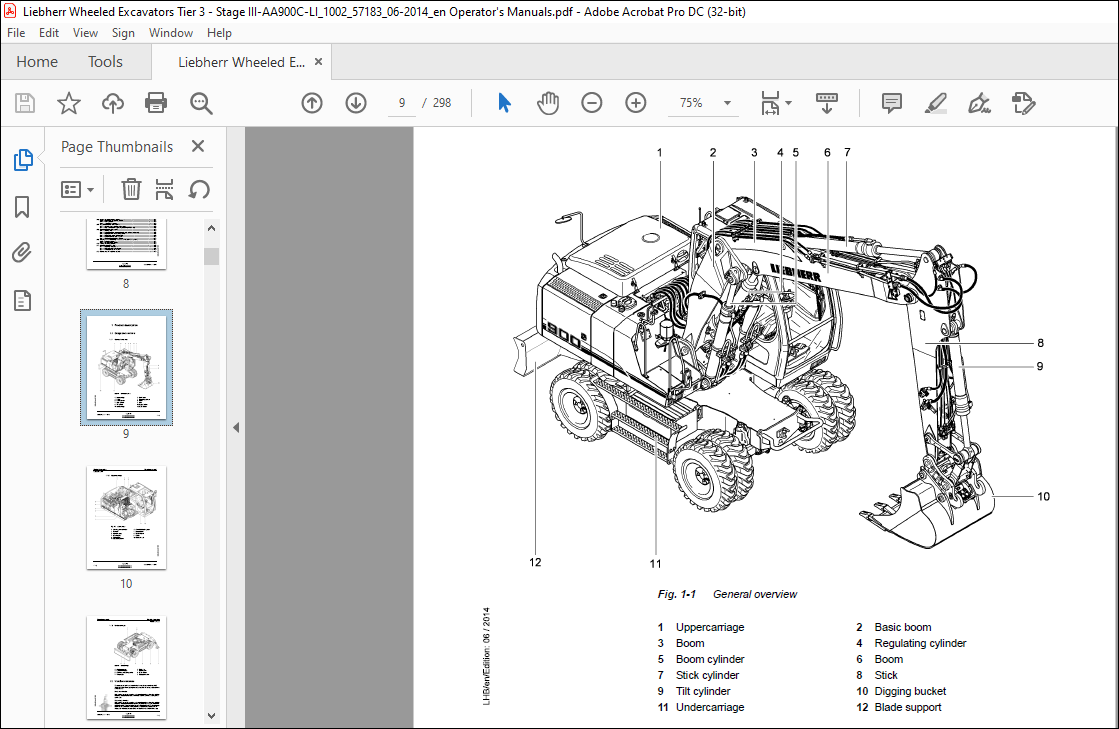Click the 'Blade support' legend entry
Image resolution: width=1119 pixels, height=729 pixels.
tap(908, 707)
